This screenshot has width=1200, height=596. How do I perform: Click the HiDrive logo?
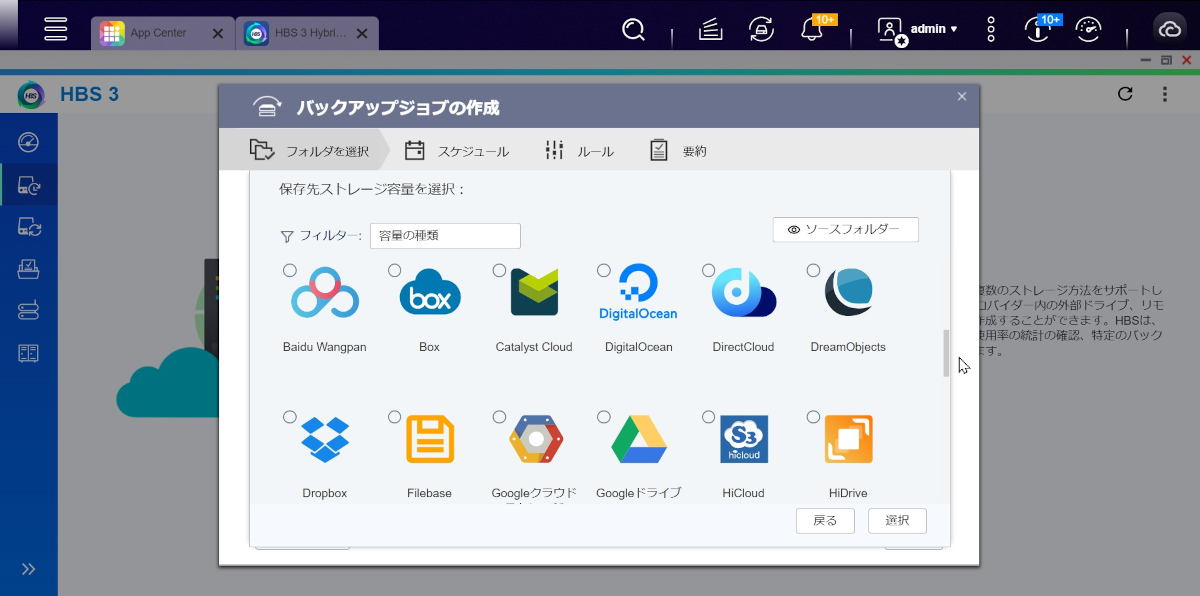[849, 439]
